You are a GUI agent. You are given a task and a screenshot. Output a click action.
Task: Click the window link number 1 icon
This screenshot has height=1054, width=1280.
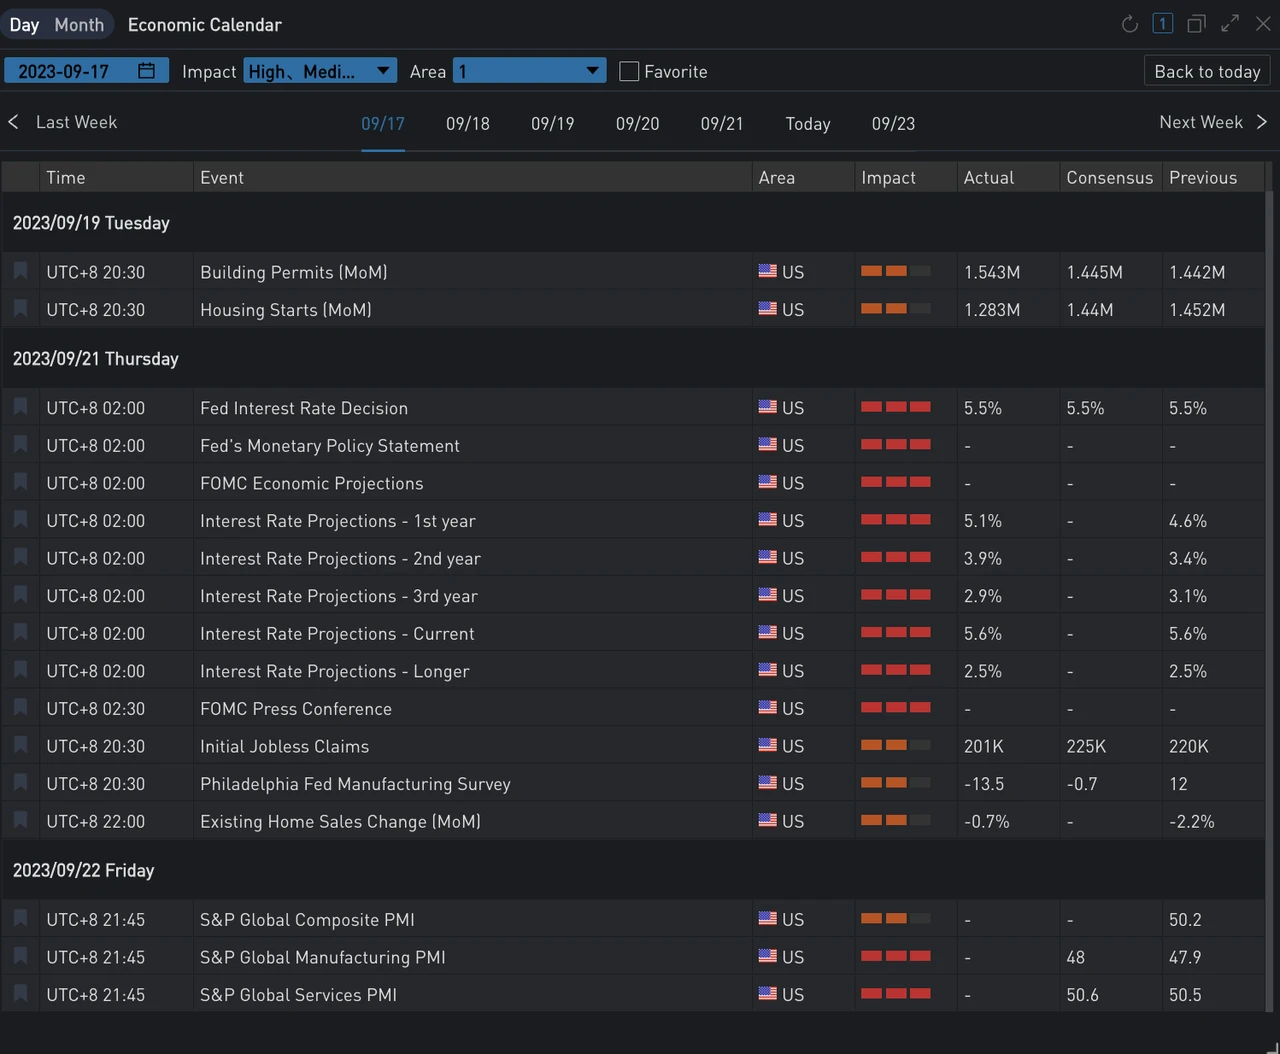coord(1162,24)
